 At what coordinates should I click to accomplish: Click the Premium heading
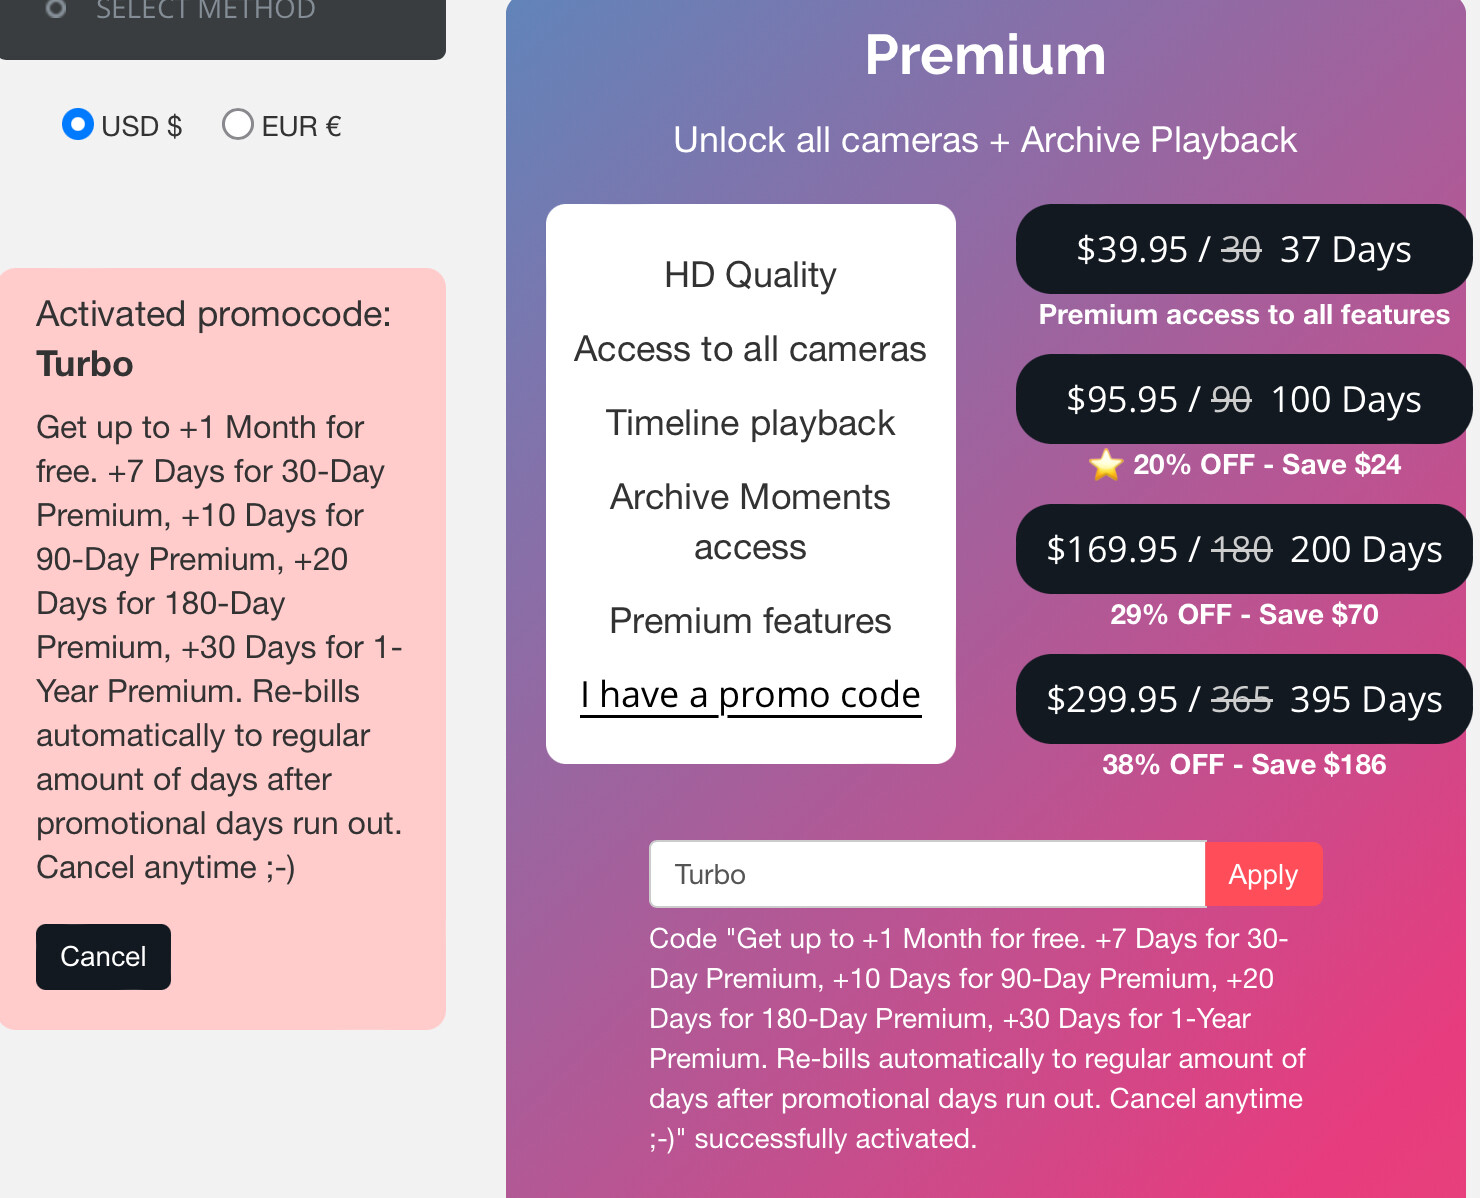click(985, 55)
